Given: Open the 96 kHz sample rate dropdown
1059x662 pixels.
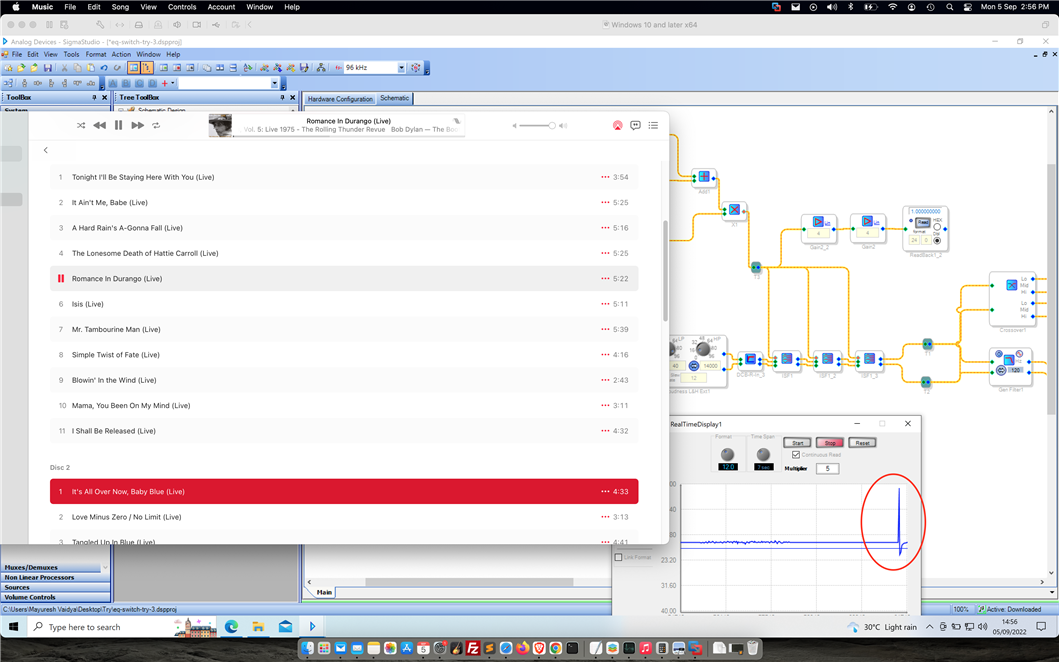Looking at the screenshot, I should (x=401, y=68).
